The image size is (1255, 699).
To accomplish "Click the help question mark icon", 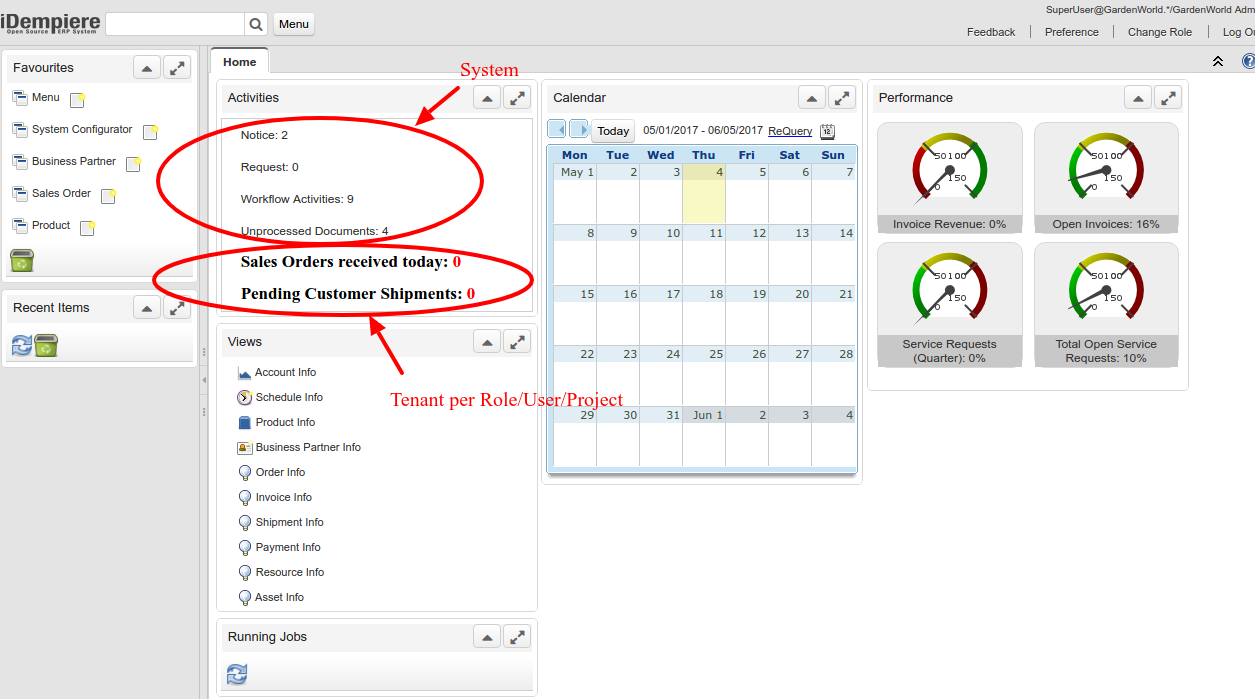I will pyautogui.click(x=1248, y=61).
